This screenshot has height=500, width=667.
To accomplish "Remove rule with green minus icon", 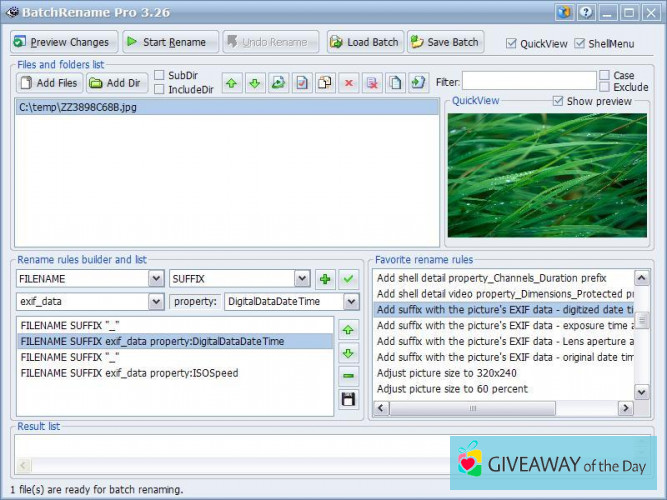I will coord(348,376).
